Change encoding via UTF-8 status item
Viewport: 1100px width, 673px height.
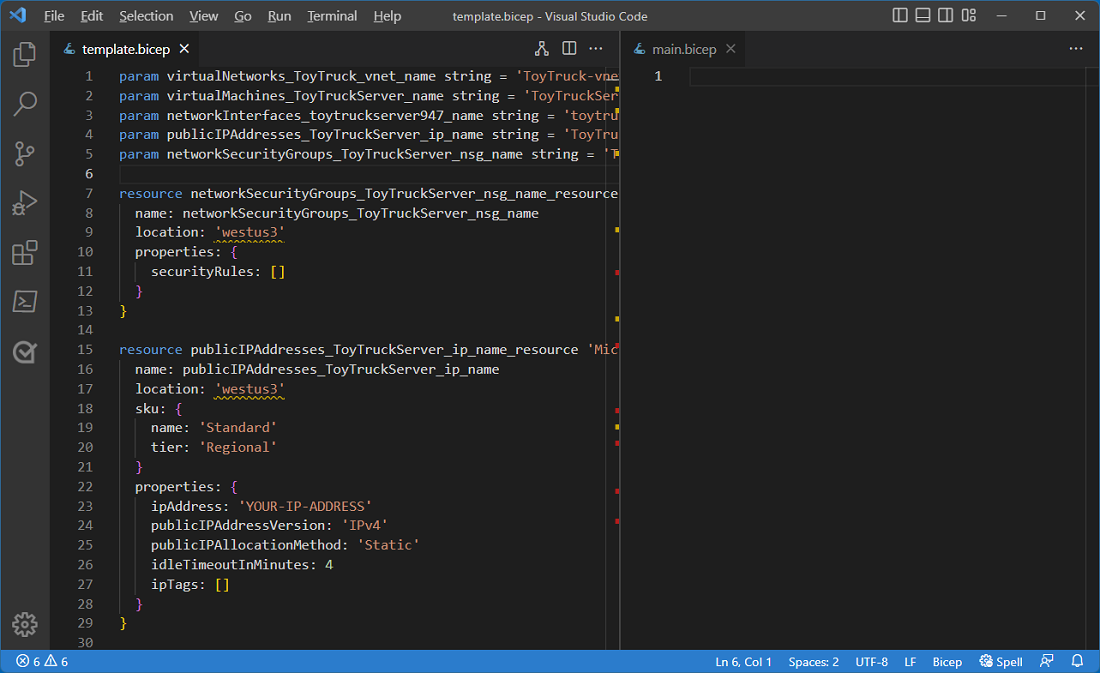pos(871,661)
